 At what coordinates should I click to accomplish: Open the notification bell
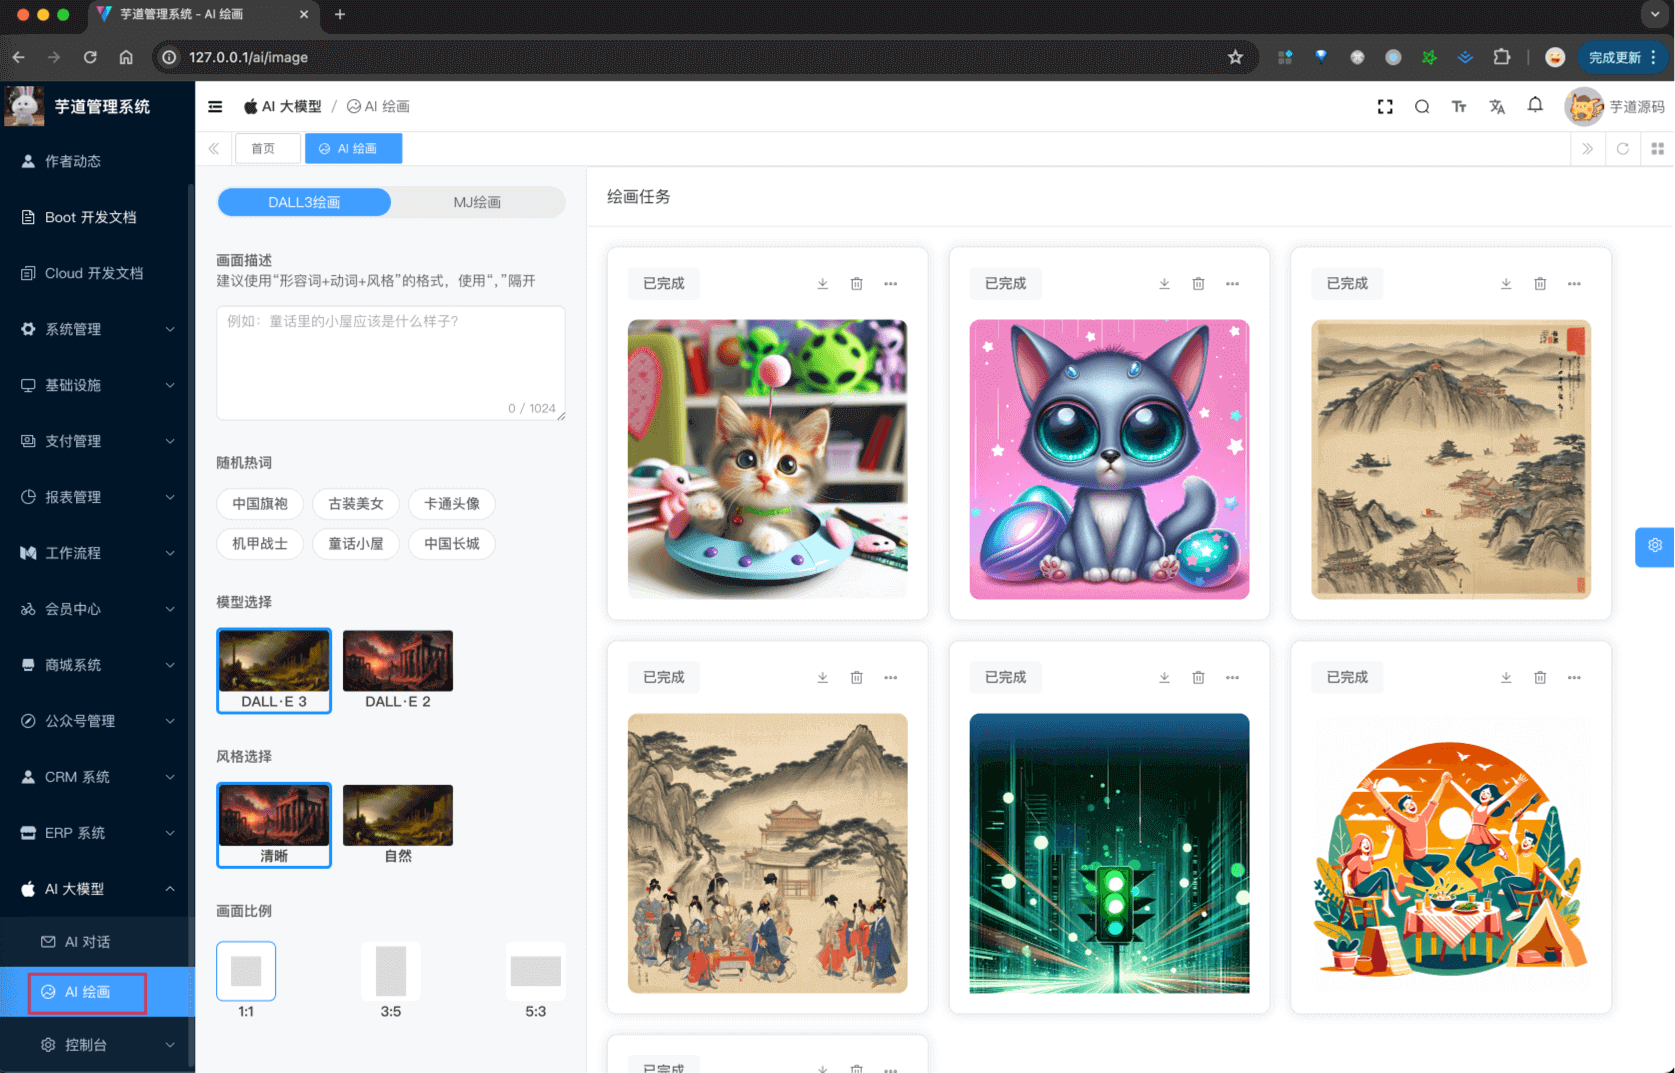(1535, 106)
